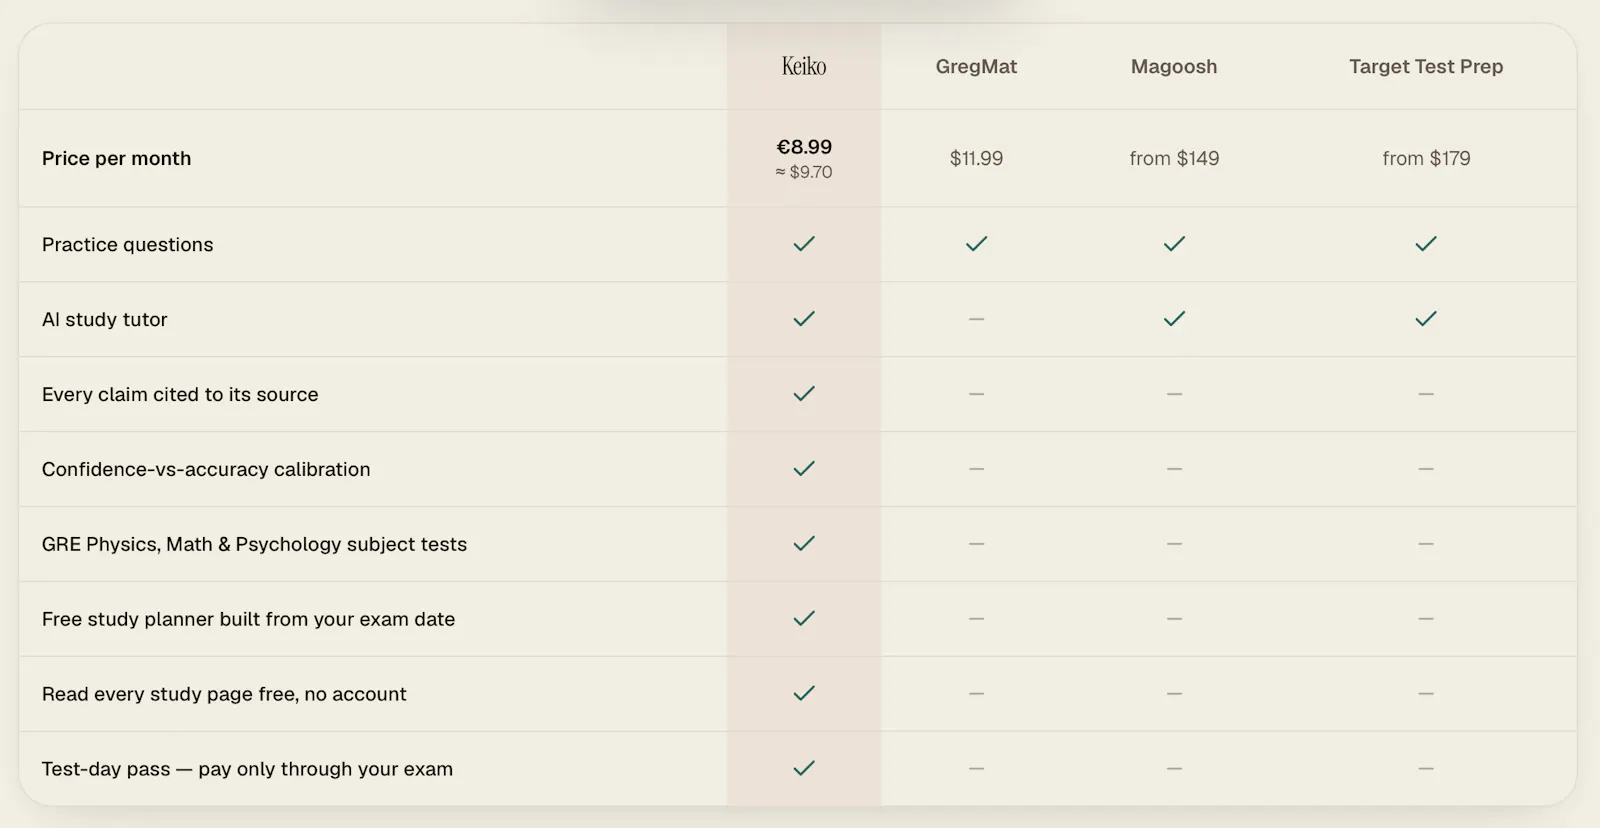1600x828 pixels.
Task: Click Target Test Prep's checkmark for AI study tutor
Action: [x=1426, y=319]
